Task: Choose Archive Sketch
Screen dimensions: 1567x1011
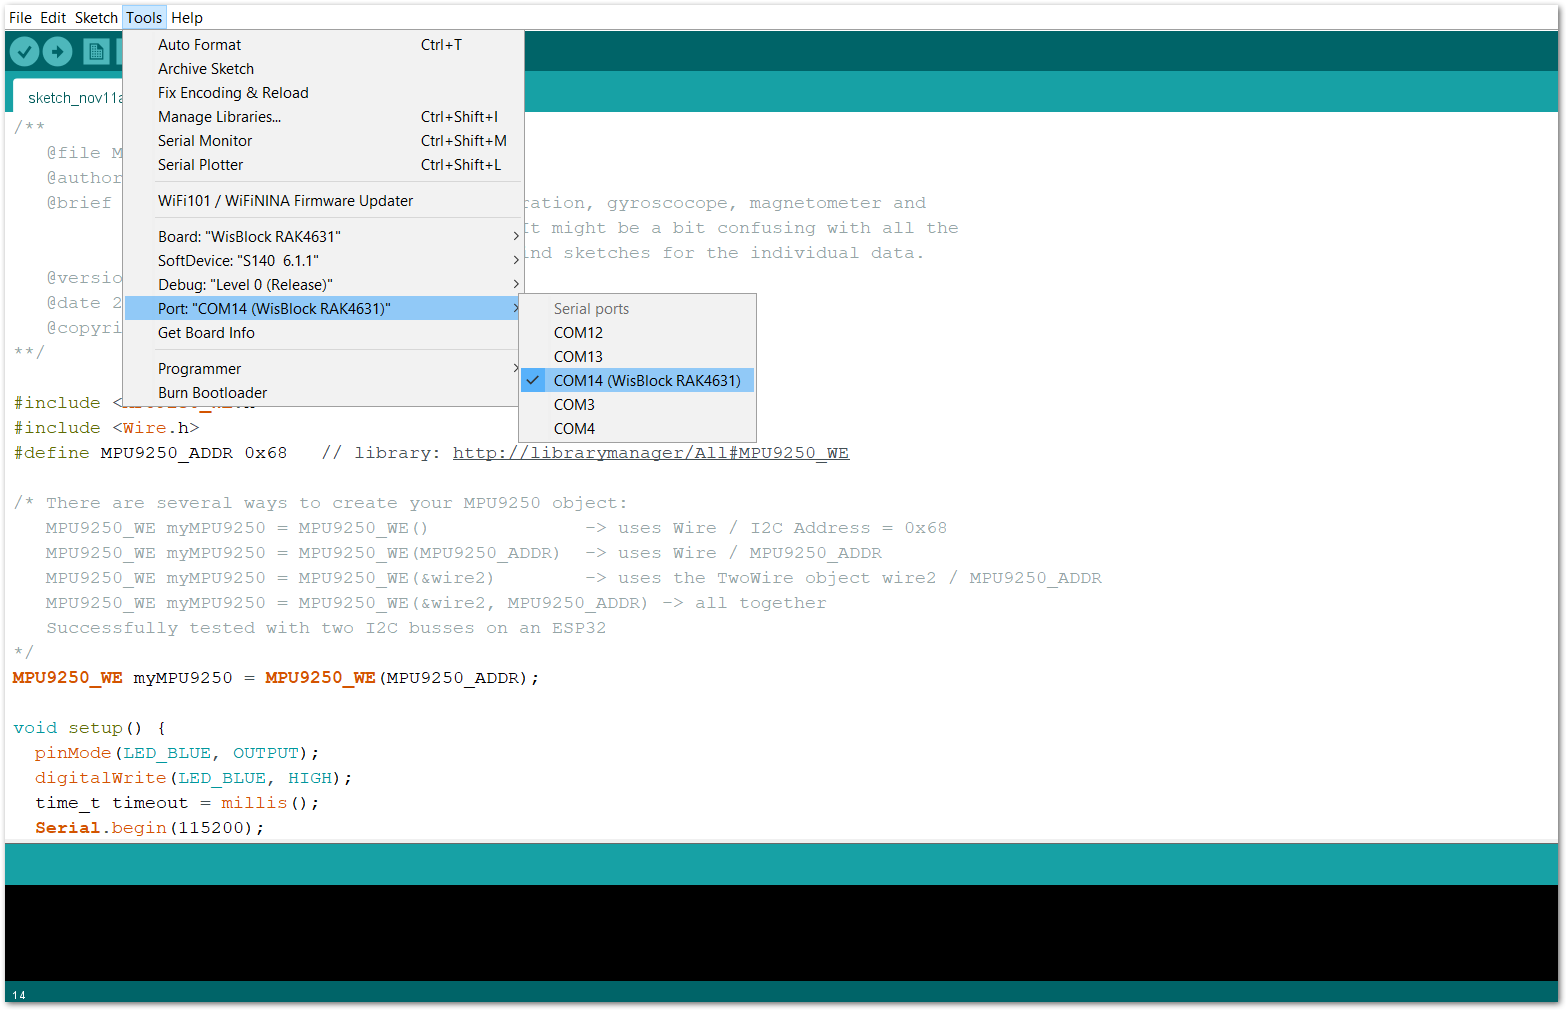Action: tap(323, 69)
